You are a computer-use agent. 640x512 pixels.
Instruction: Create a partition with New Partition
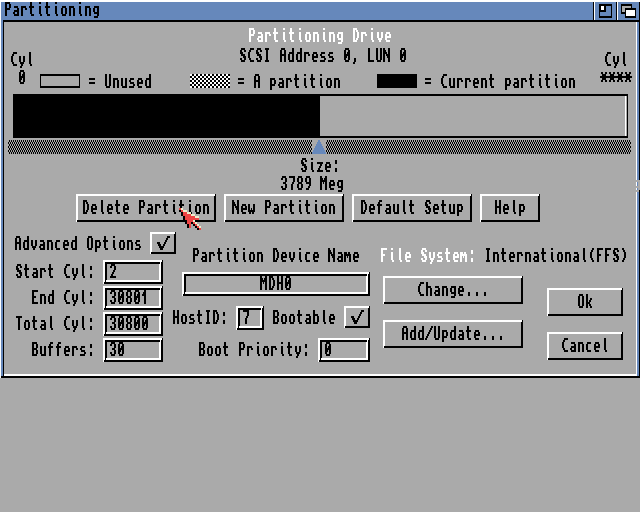tap(283, 208)
